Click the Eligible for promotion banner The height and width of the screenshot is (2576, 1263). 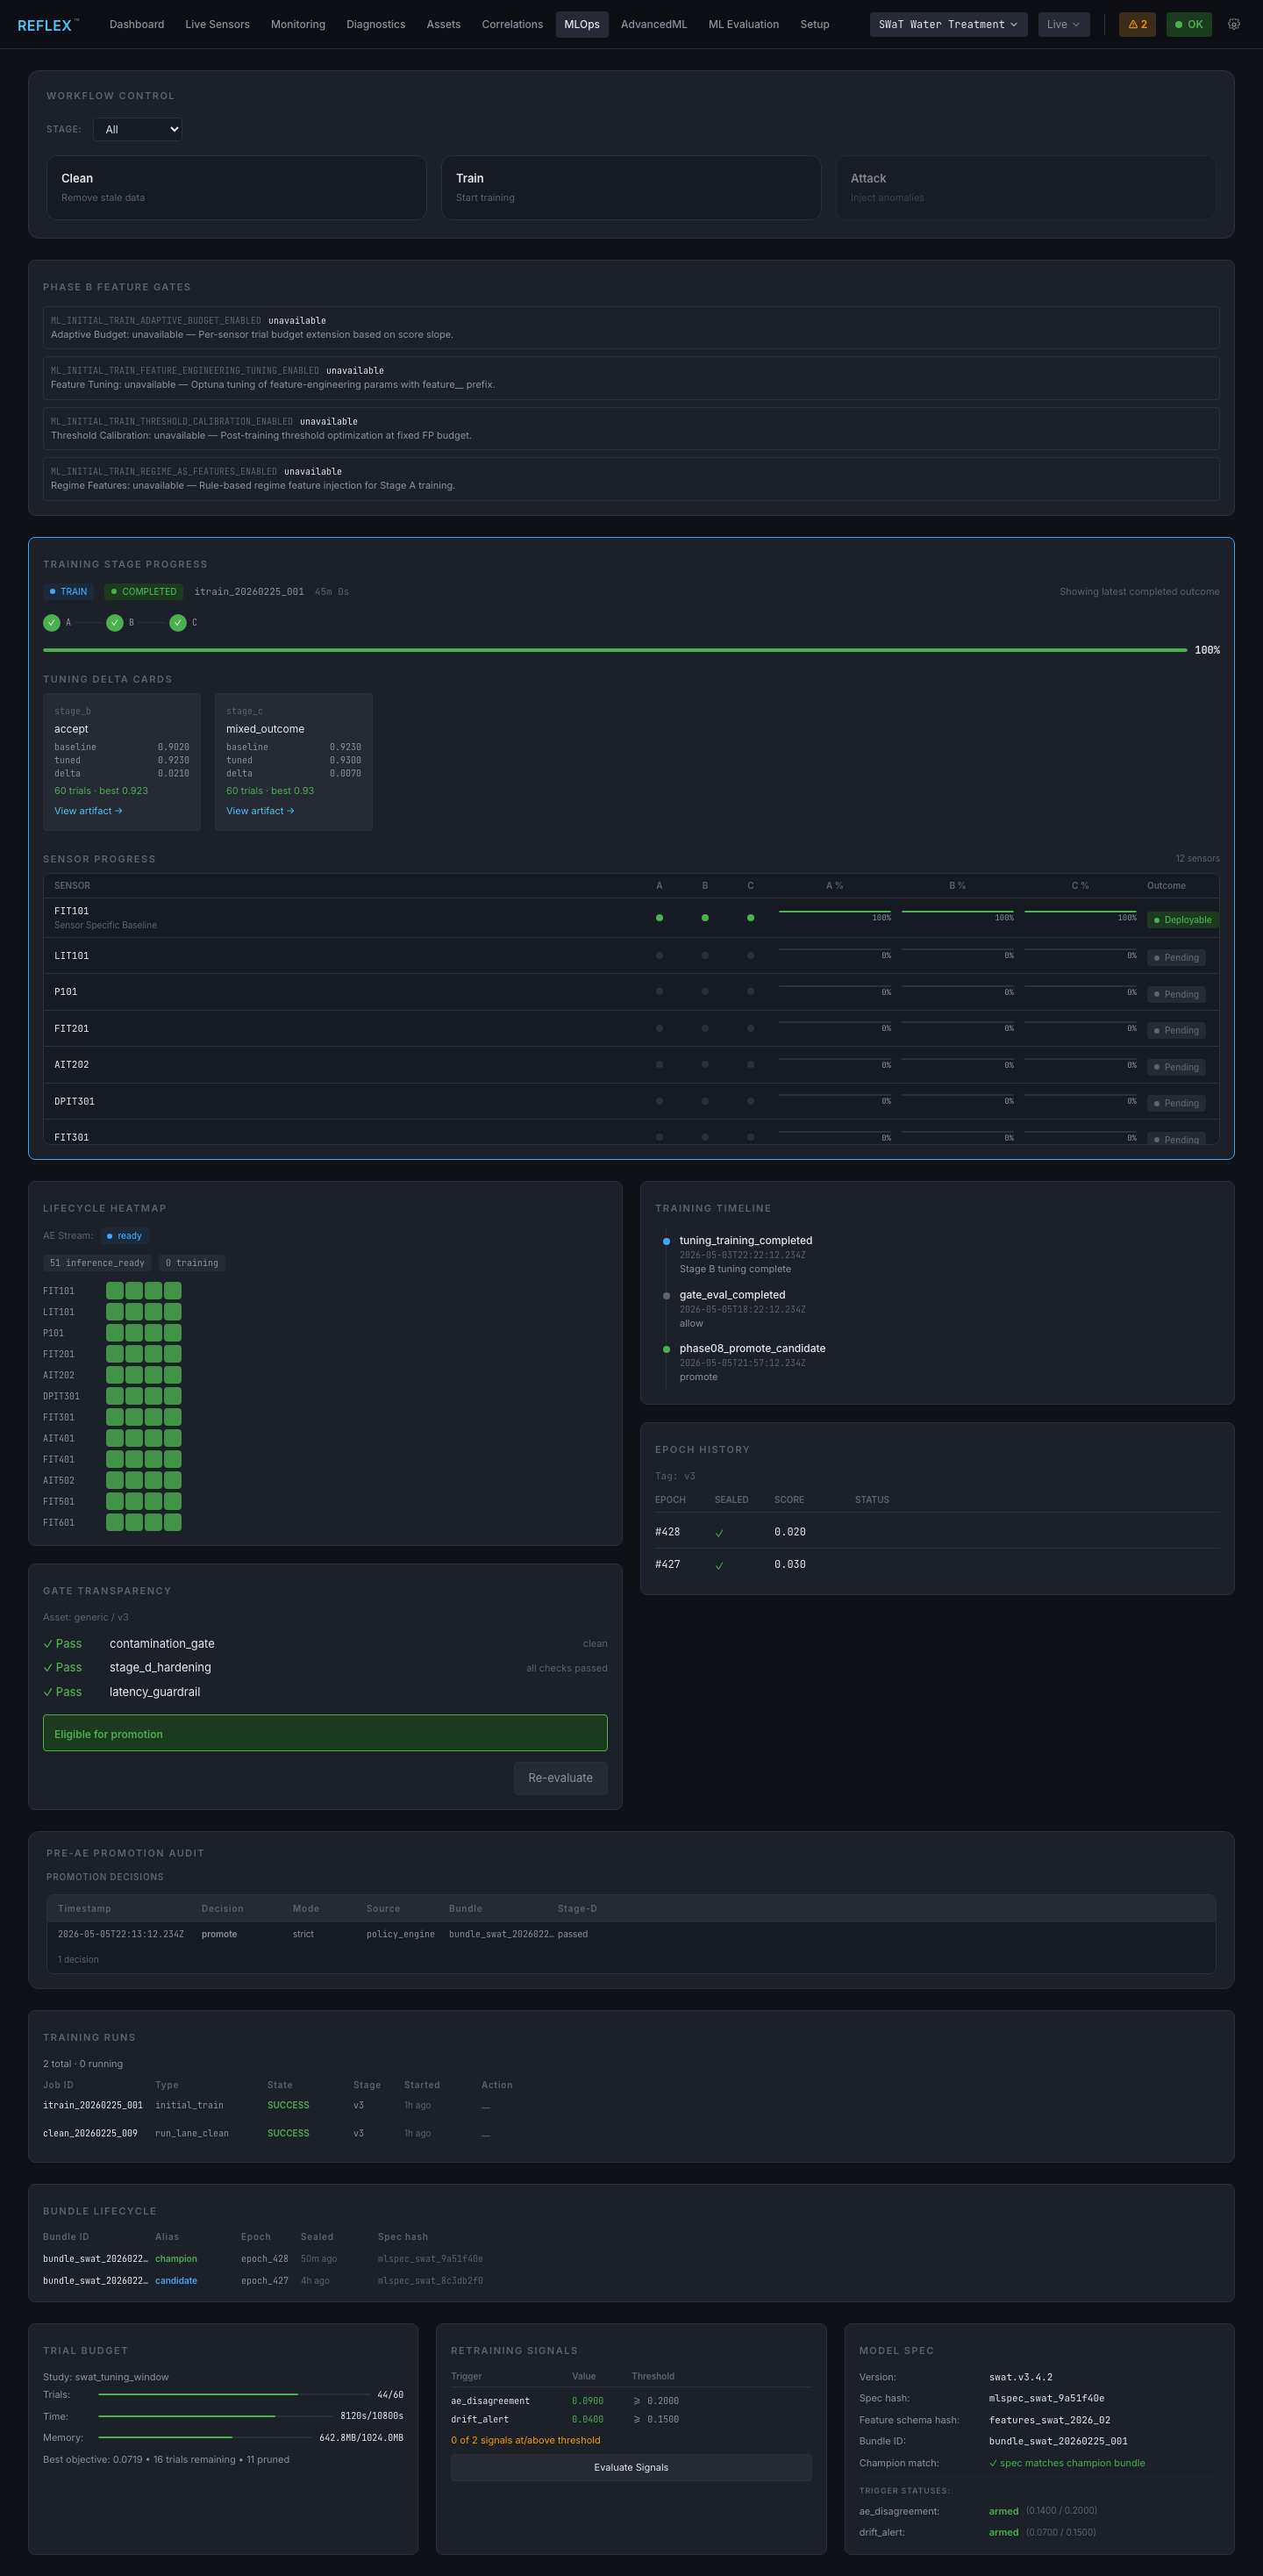click(325, 1733)
